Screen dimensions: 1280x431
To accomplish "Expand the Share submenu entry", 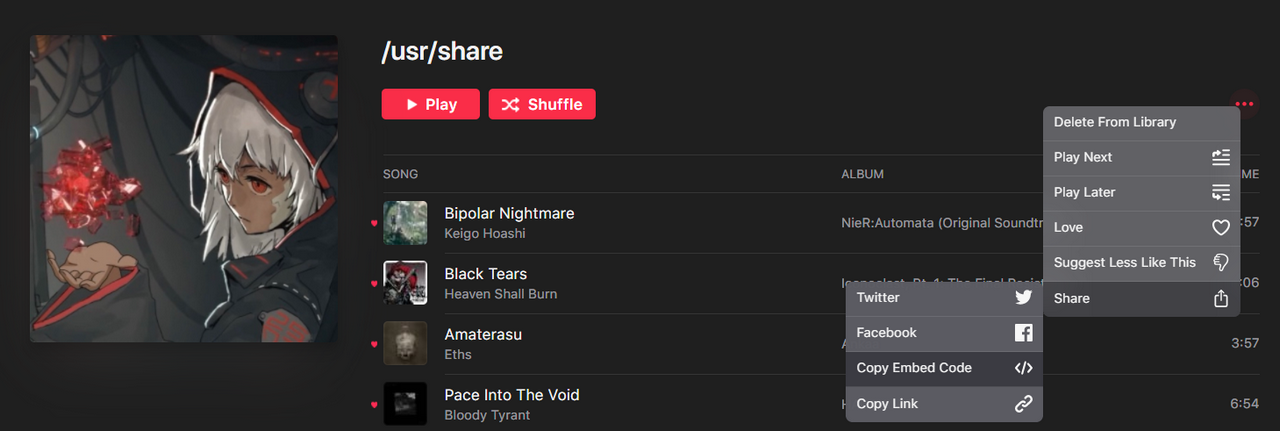I will pos(1072,298).
